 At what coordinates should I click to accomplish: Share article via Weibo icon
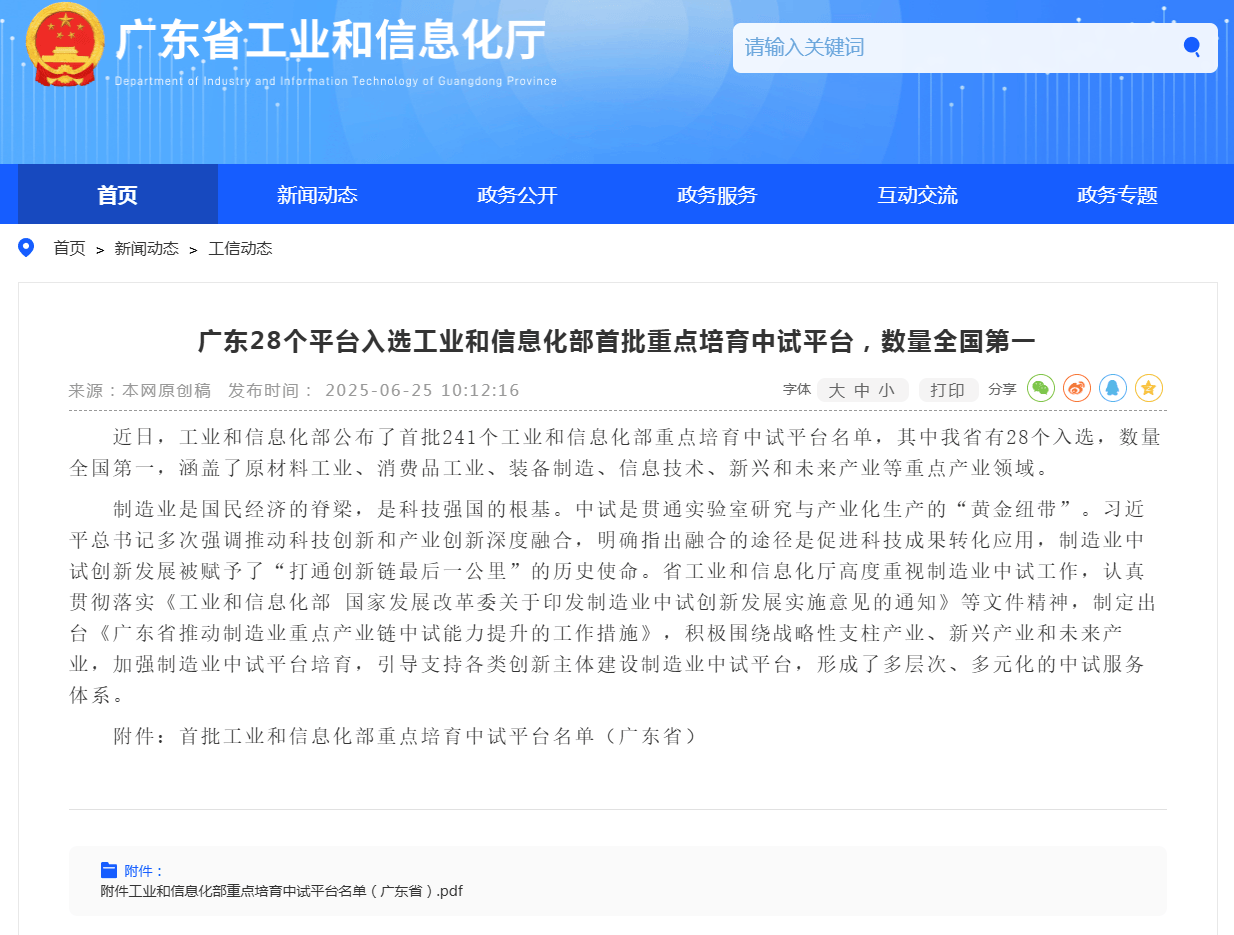(1077, 388)
